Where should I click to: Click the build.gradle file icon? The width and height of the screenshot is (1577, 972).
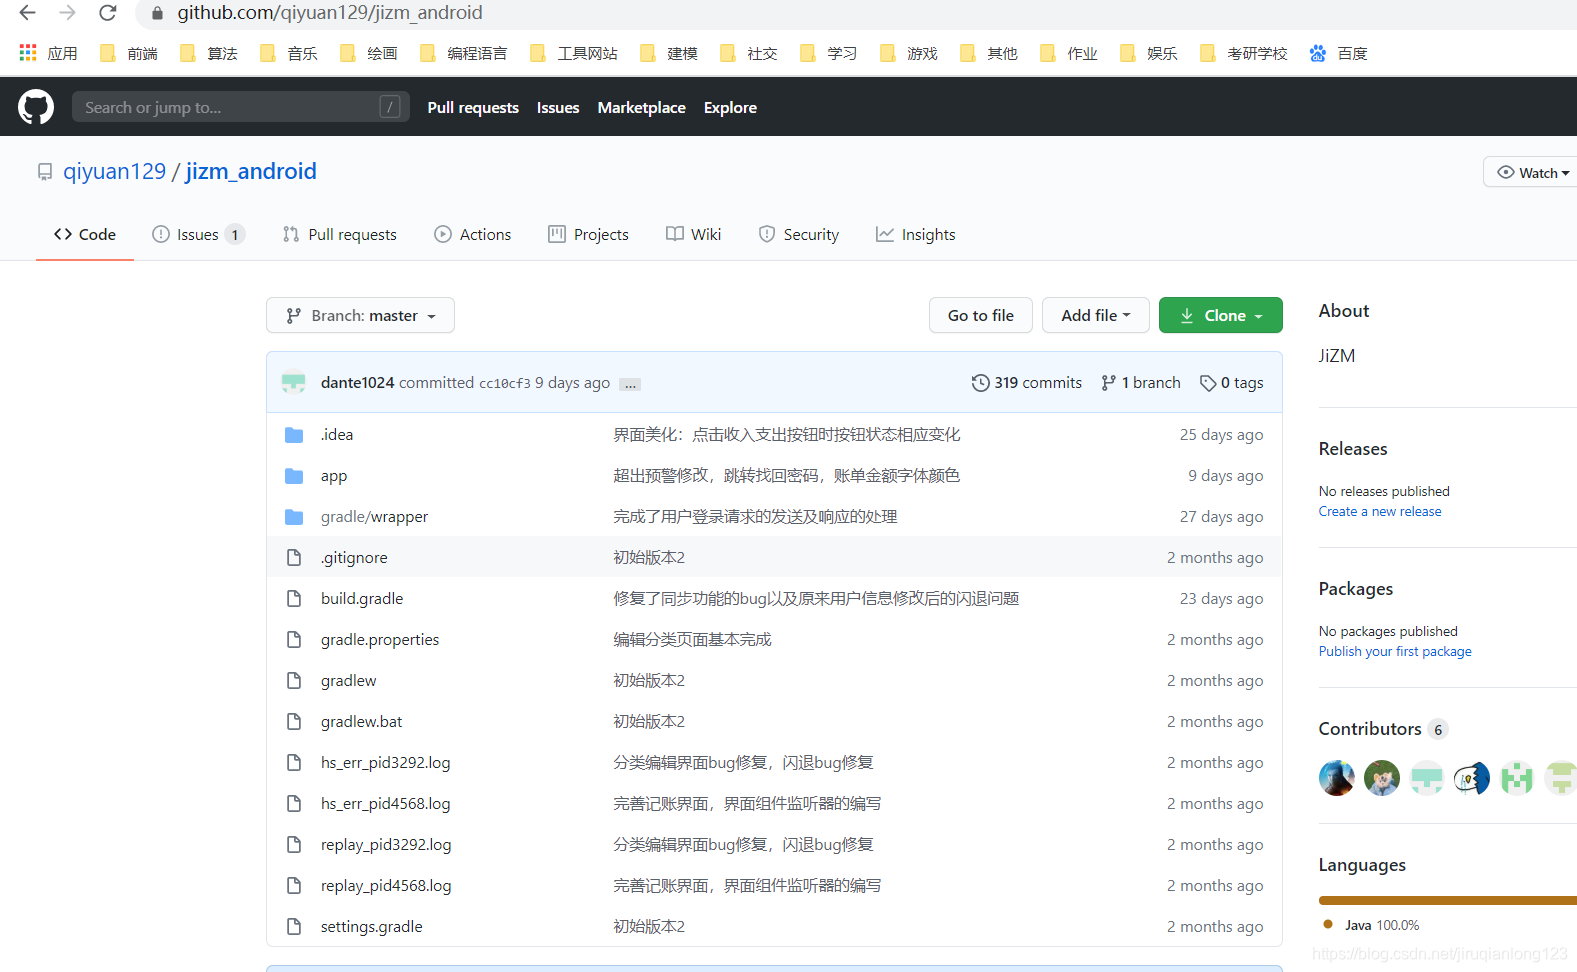(x=294, y=598)
